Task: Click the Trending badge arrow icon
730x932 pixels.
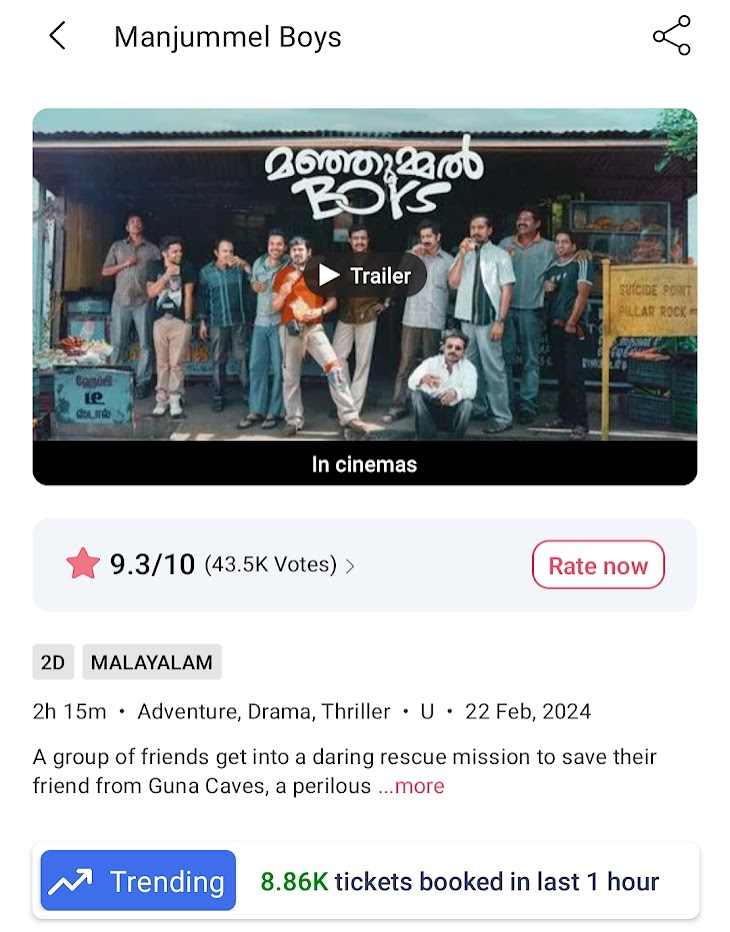Action: coord(70,881)
